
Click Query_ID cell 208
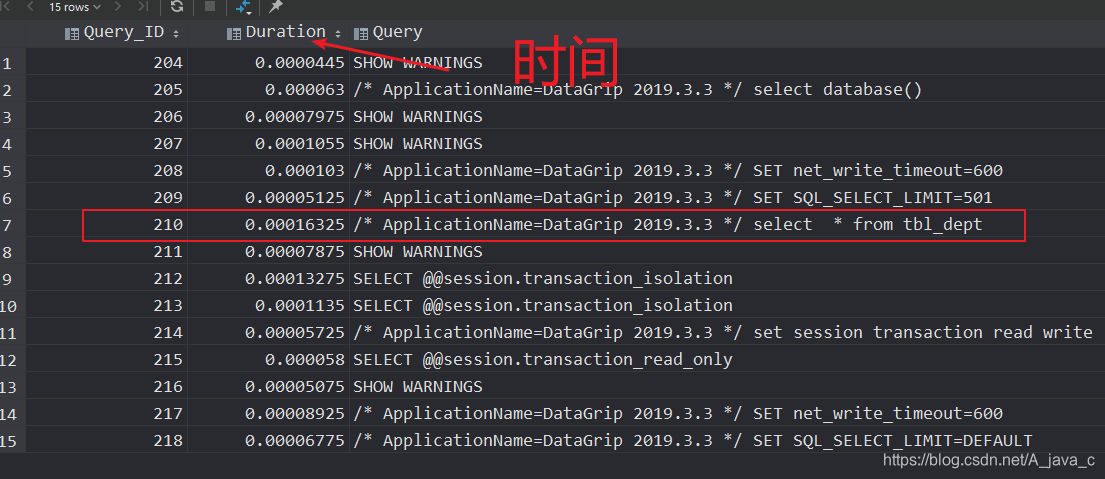pos(168,170)
